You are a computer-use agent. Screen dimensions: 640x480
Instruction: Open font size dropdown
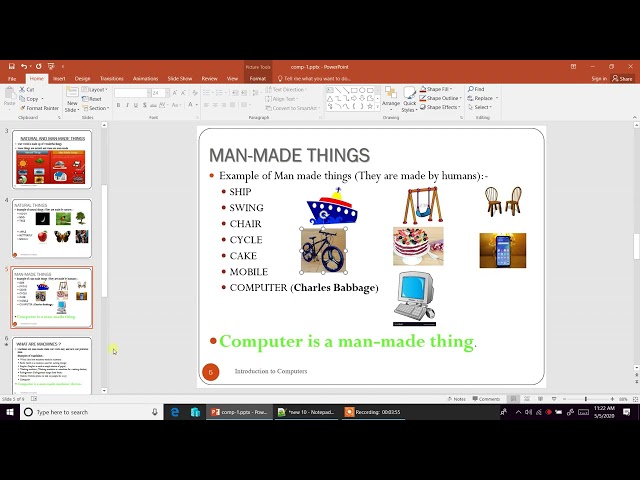(167, 93)
